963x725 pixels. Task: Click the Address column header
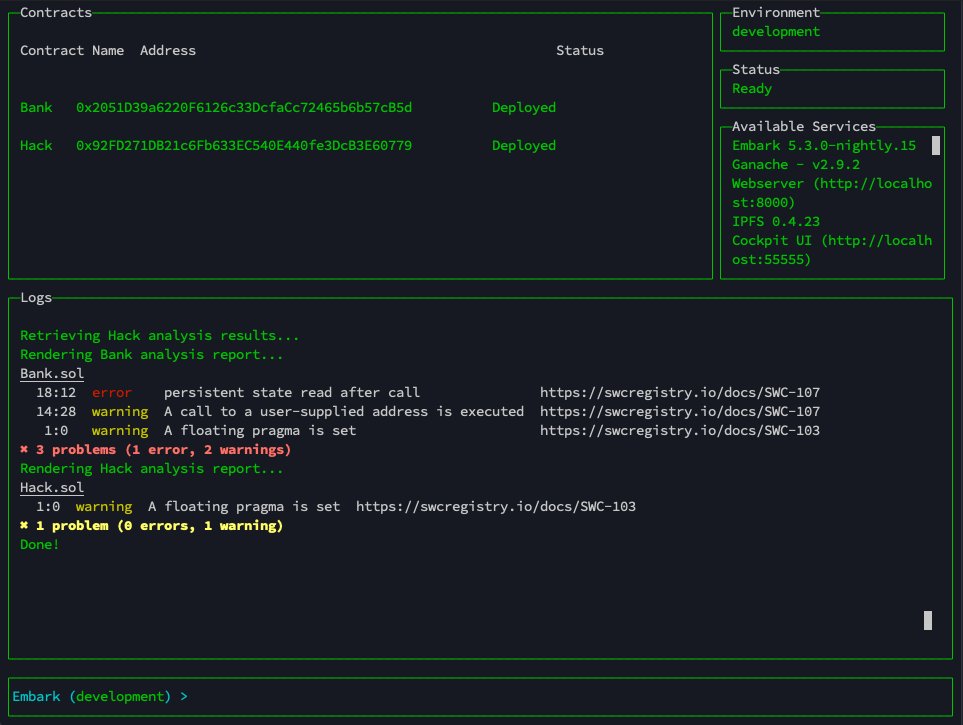[168, 50]
